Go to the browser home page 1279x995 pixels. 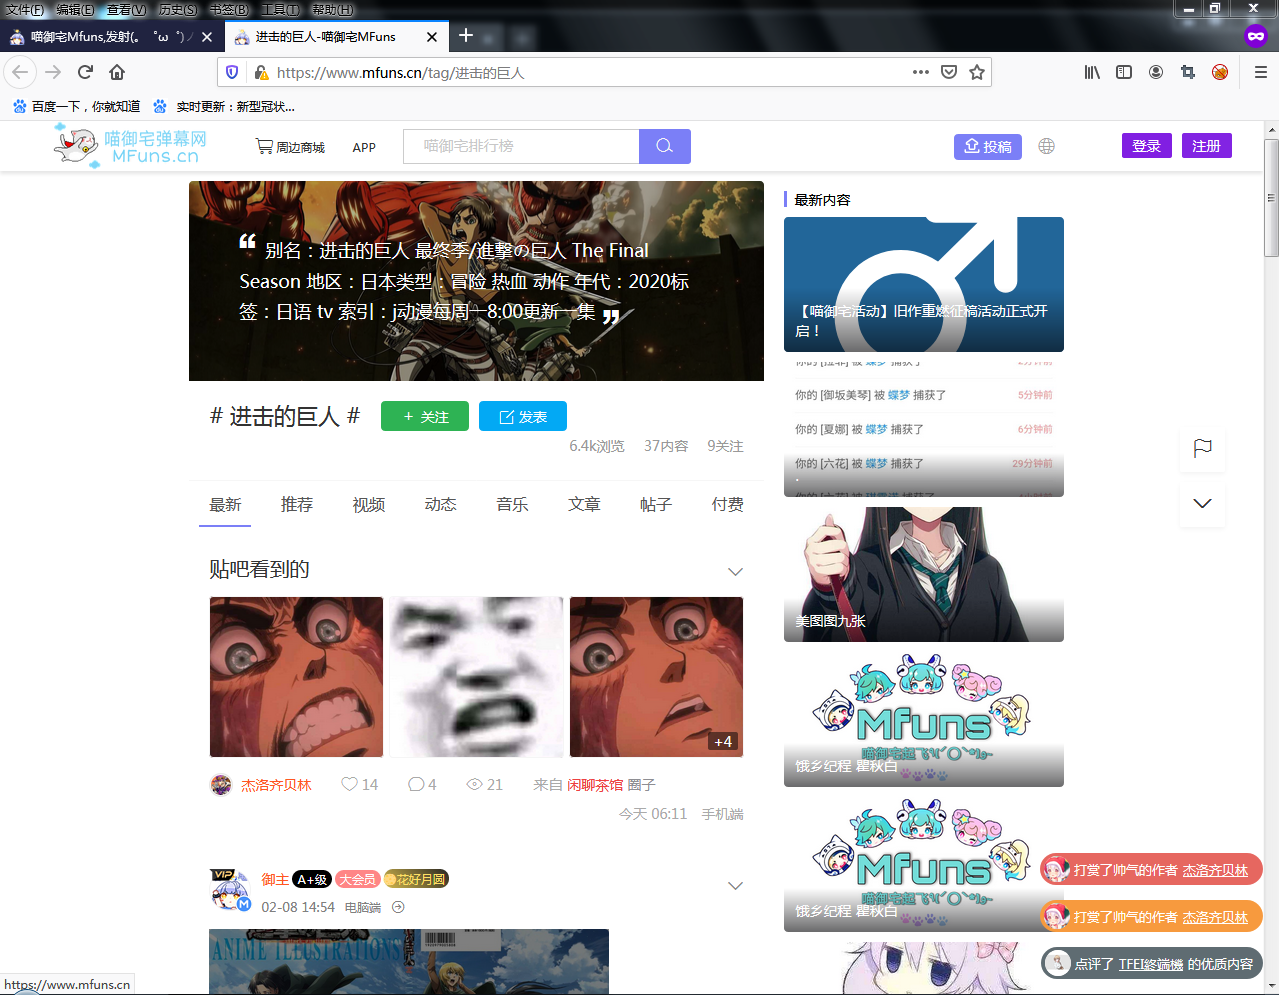[x=117, y=72]
